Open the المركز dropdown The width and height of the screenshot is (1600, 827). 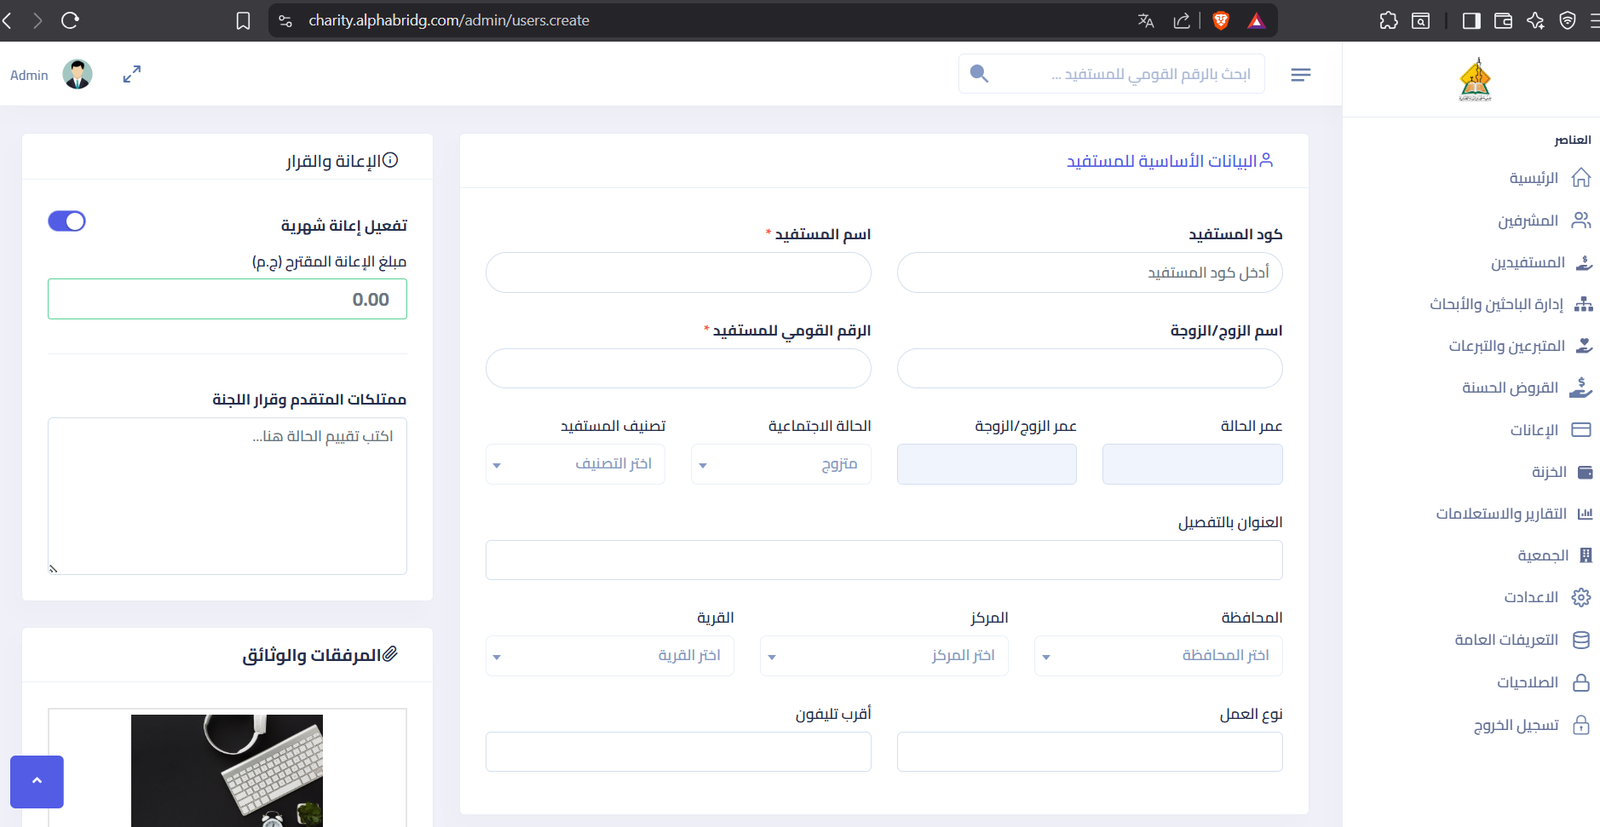tap(884, 656)
